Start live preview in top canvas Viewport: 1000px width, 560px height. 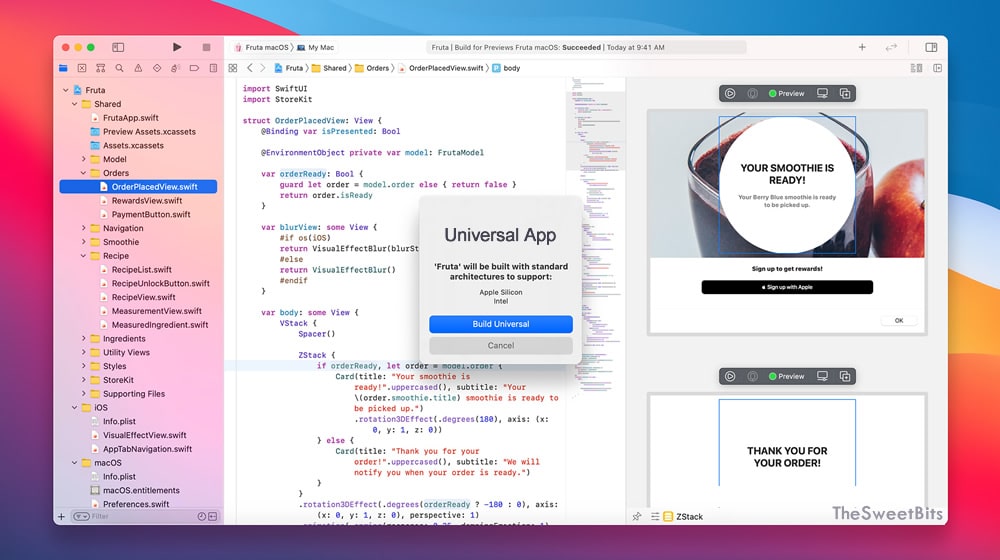[x=730, y=94]
